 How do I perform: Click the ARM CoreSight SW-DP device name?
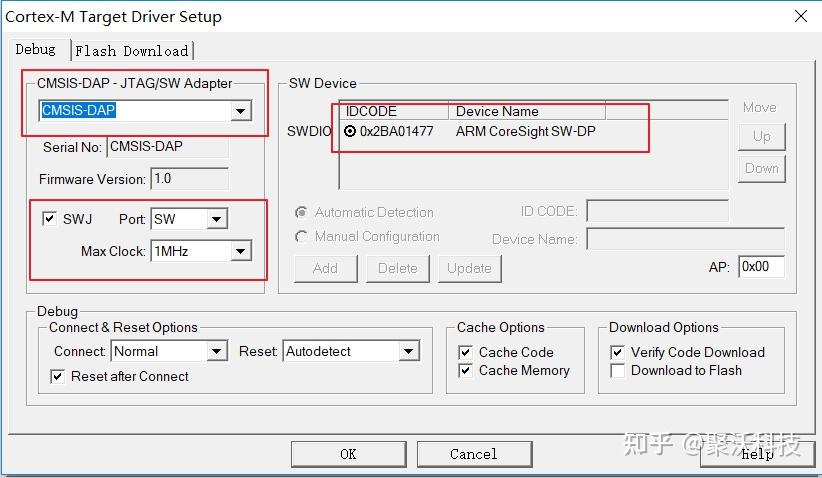525,131
